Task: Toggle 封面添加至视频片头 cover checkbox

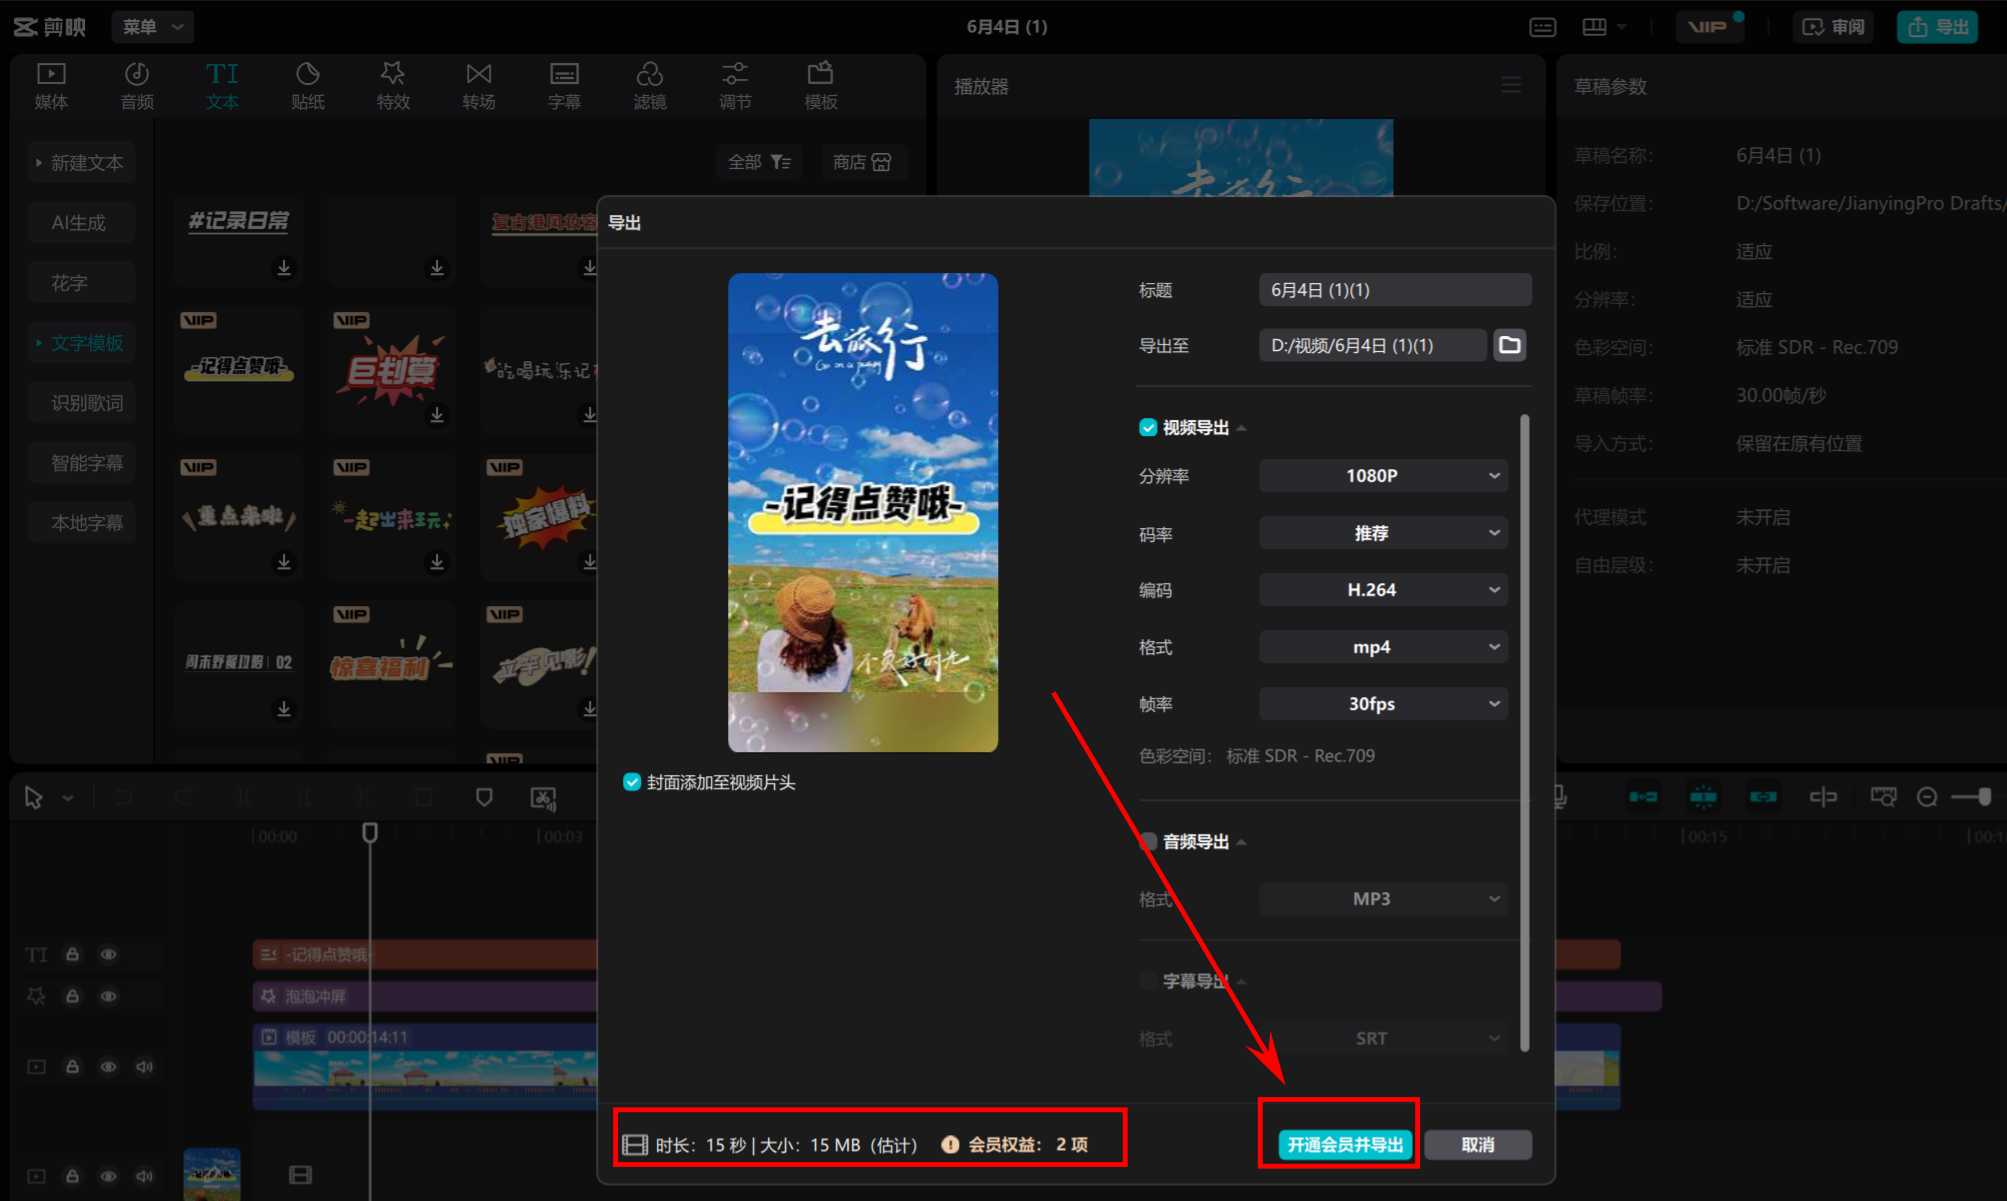Action: (632, 782)
